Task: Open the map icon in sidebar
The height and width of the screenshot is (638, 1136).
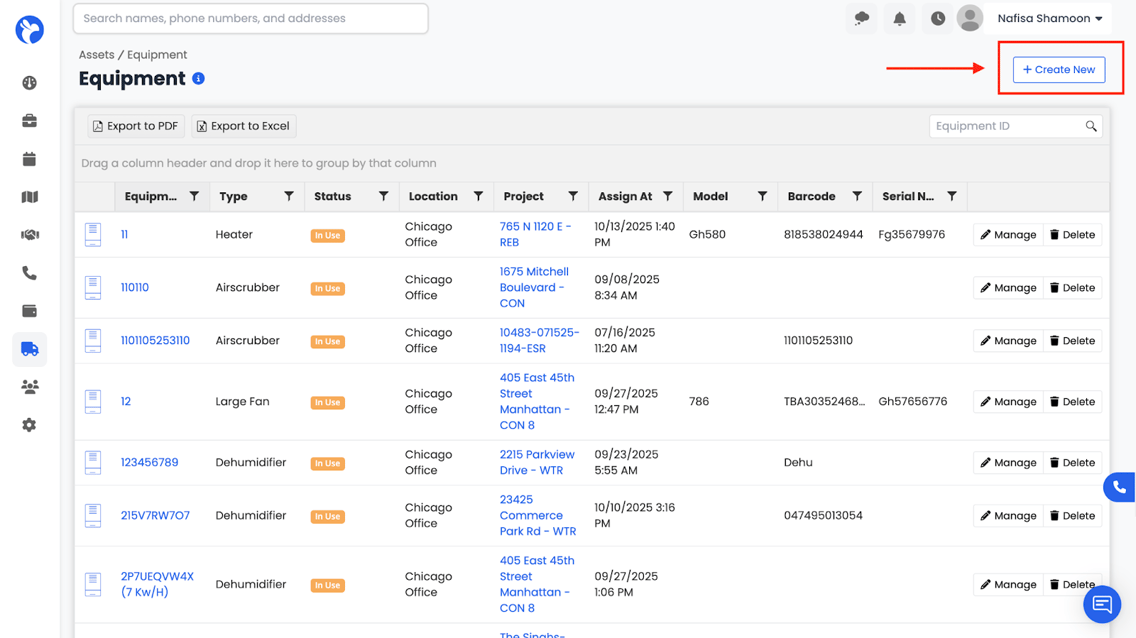Action: pos(29,197)
